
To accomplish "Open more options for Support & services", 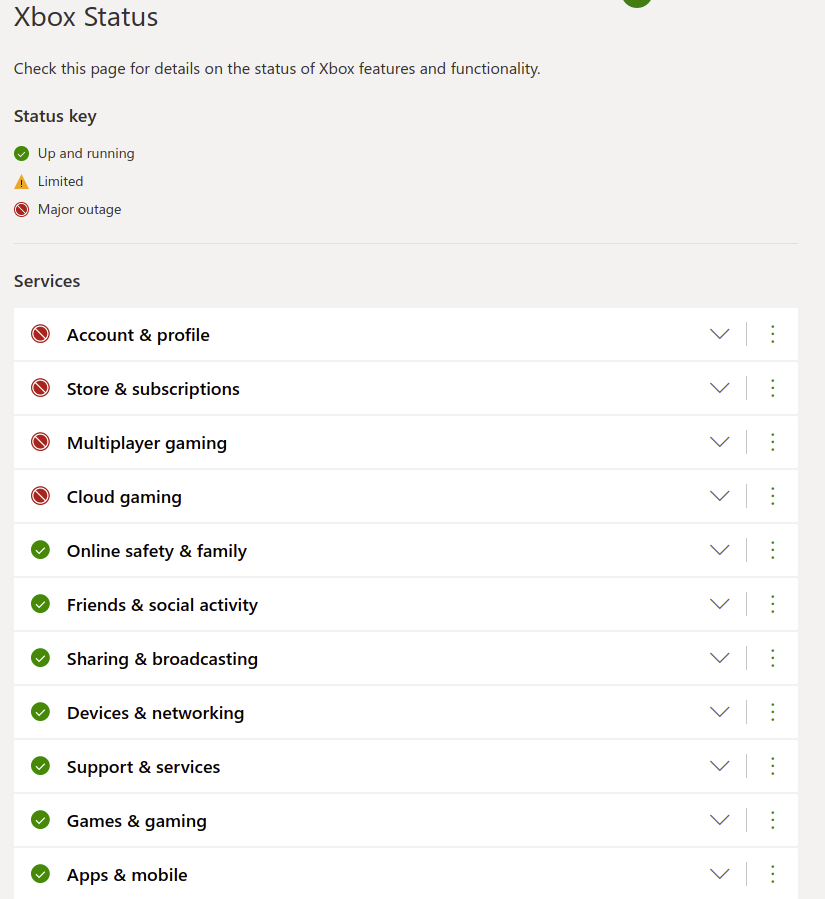I will pyautogui.click(x=773, y=766).
